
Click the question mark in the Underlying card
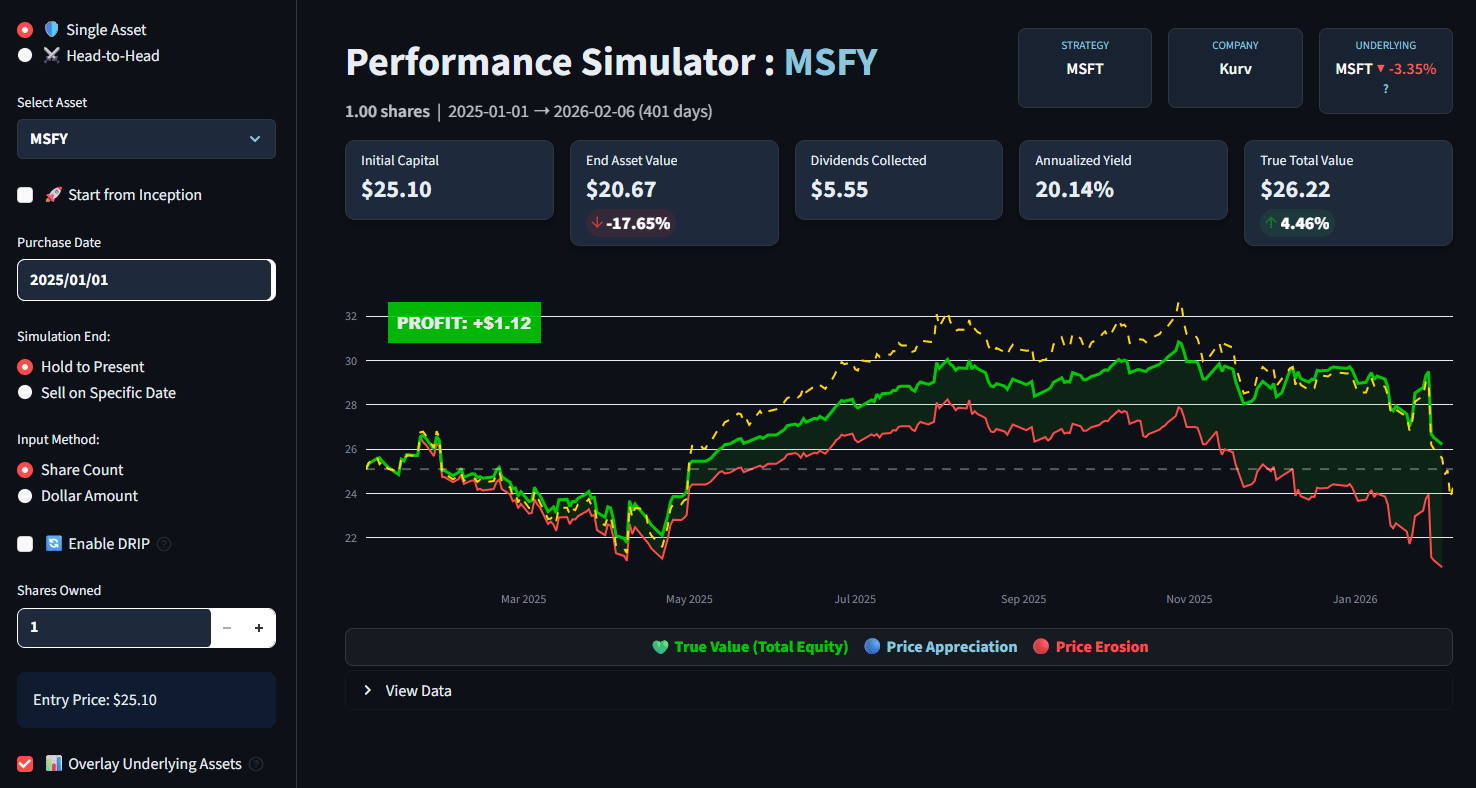click(1386, 89)
